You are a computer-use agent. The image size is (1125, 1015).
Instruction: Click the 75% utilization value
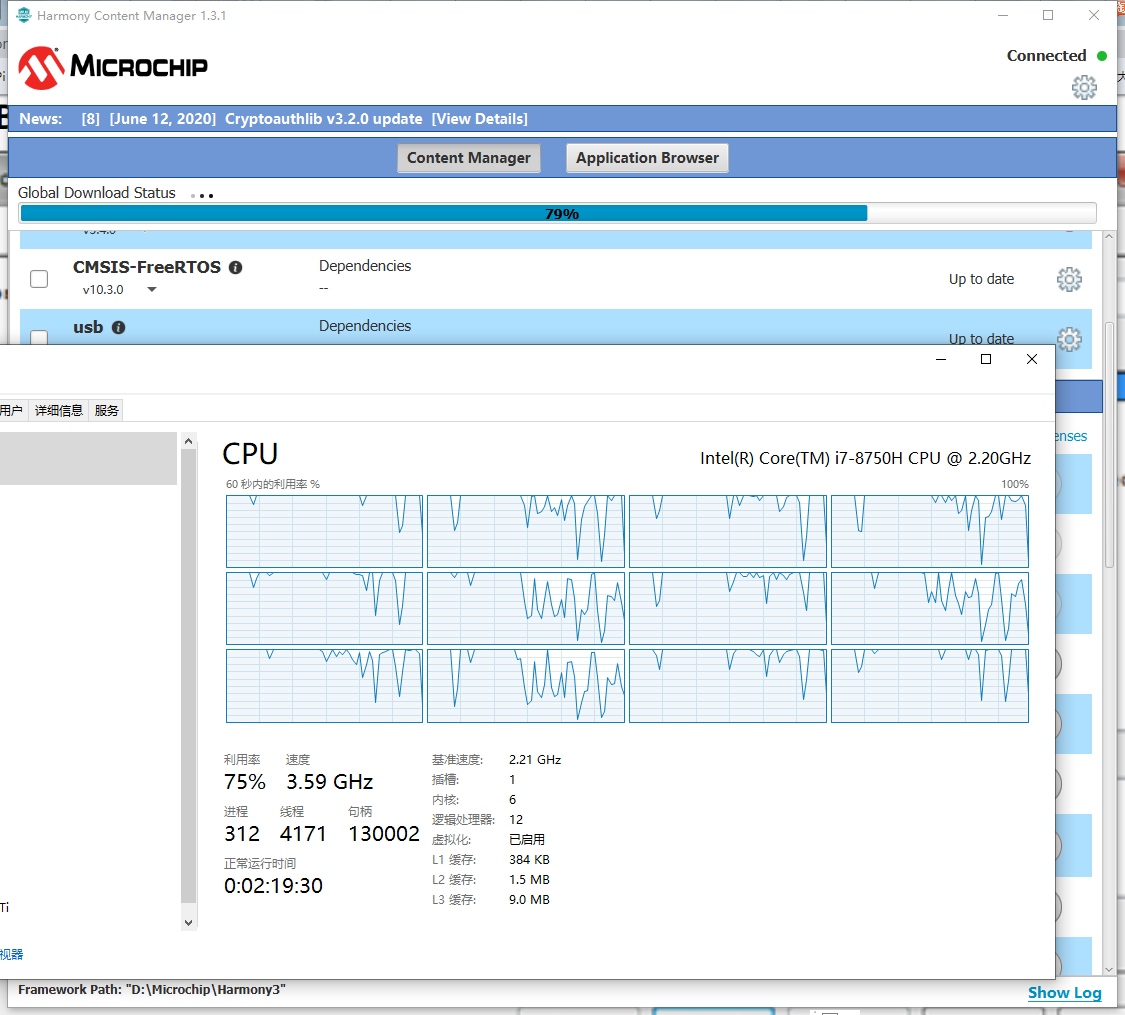(245, 782)
